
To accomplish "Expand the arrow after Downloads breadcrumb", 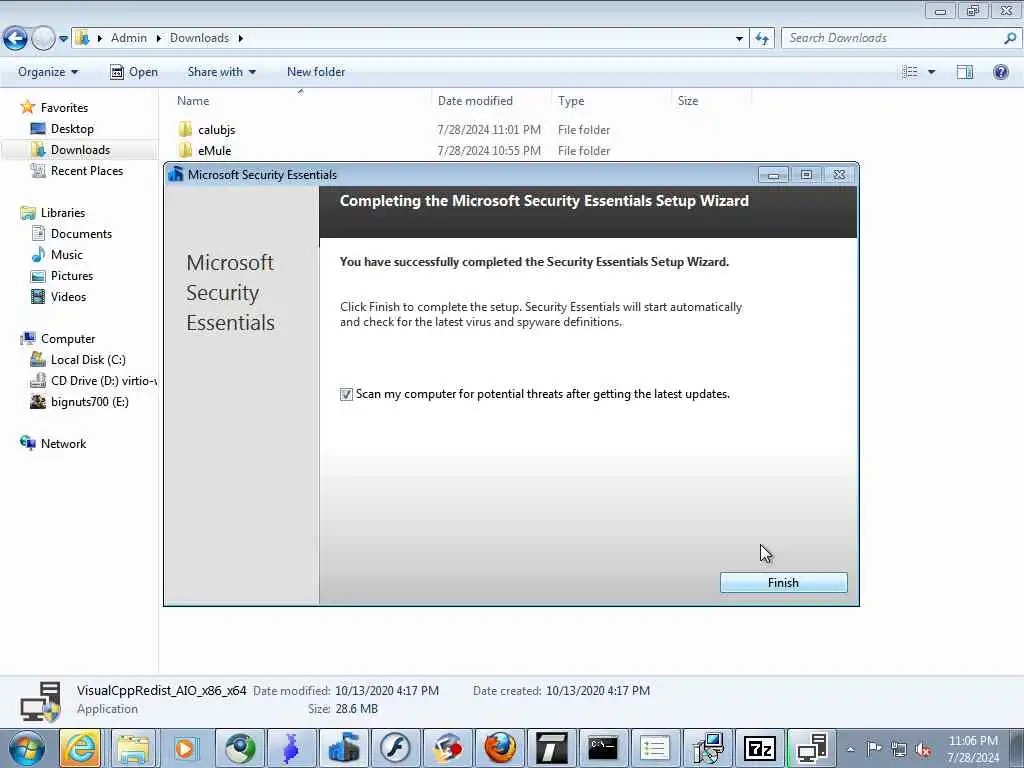I will click(240, 38).
